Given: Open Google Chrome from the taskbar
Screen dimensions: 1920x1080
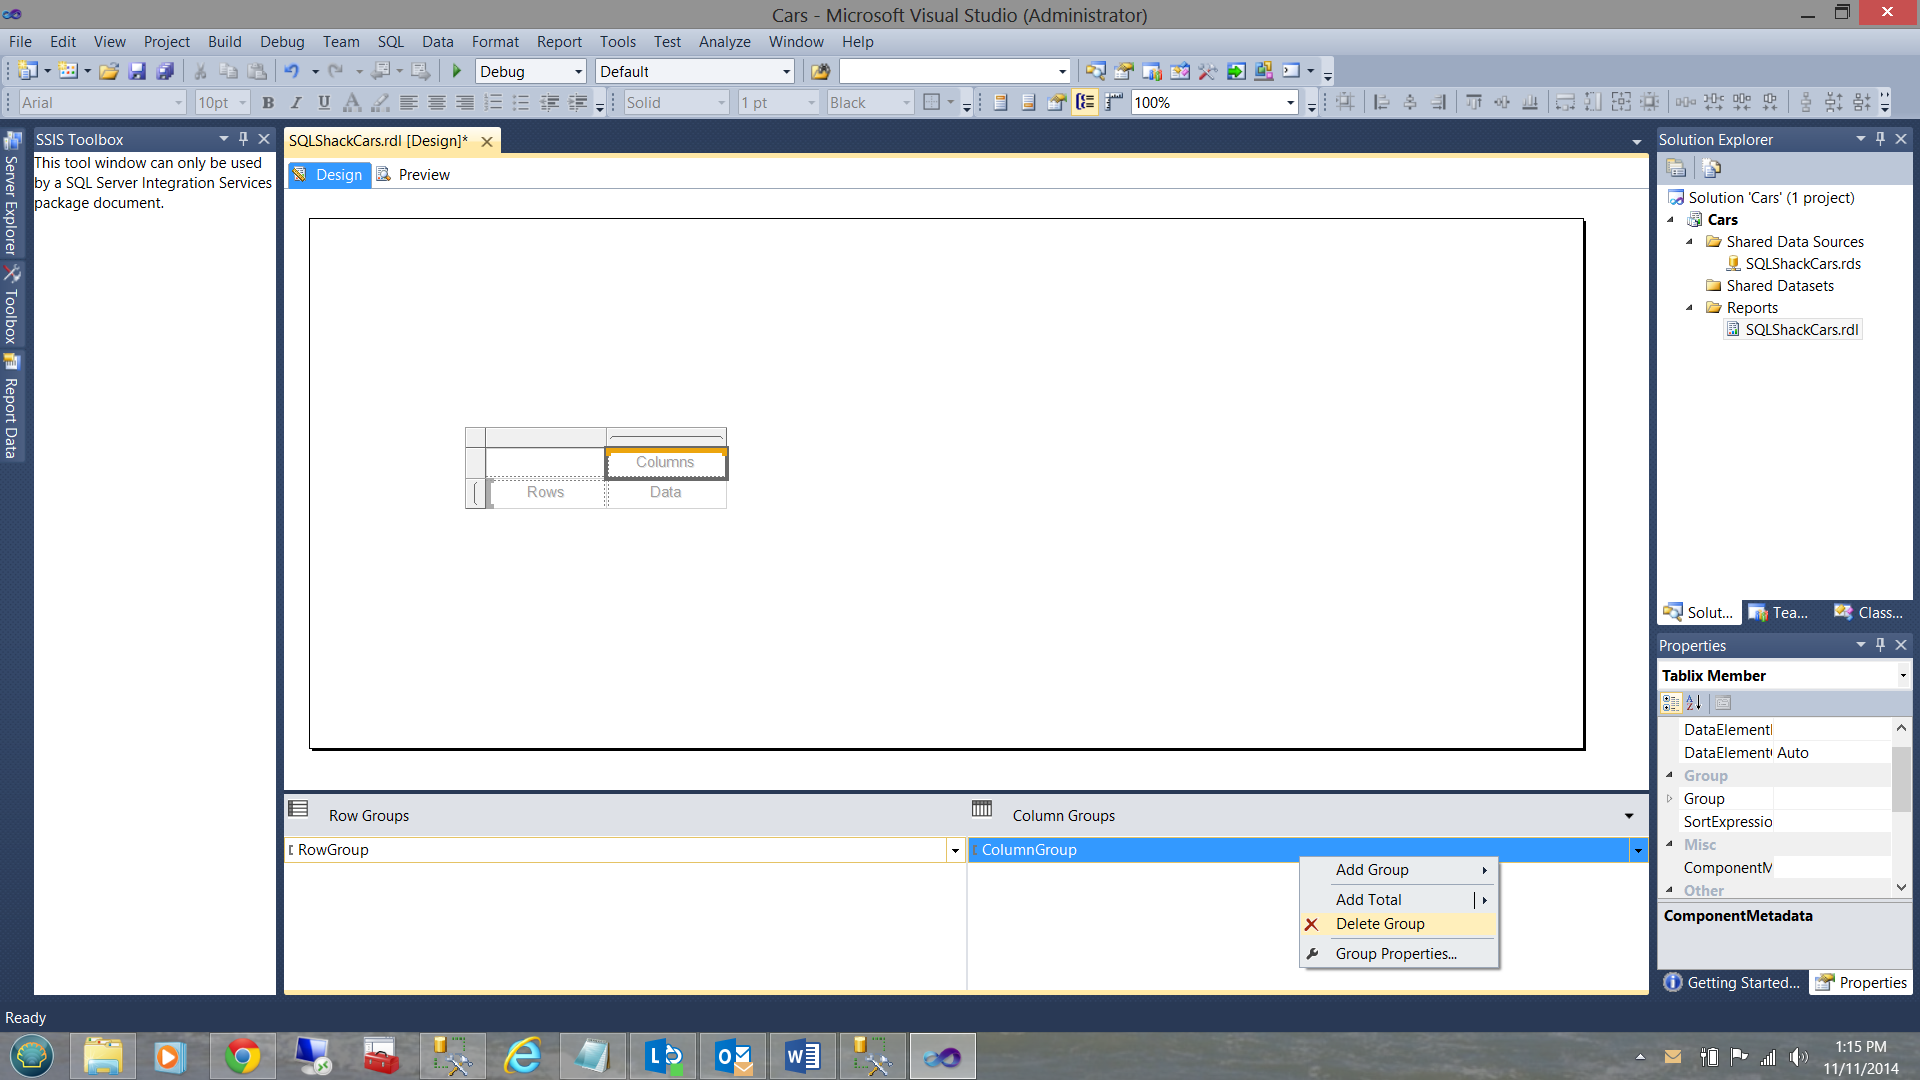Looking at the screenshot, I should point(242,1056).
